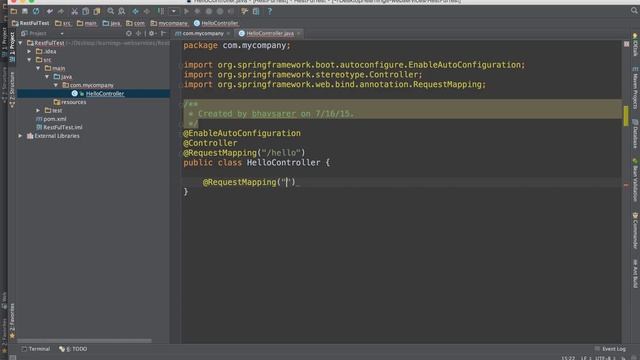Click the Make Project build icon
This screenshot has height=360, width=640.
click(x=161, y=11)
